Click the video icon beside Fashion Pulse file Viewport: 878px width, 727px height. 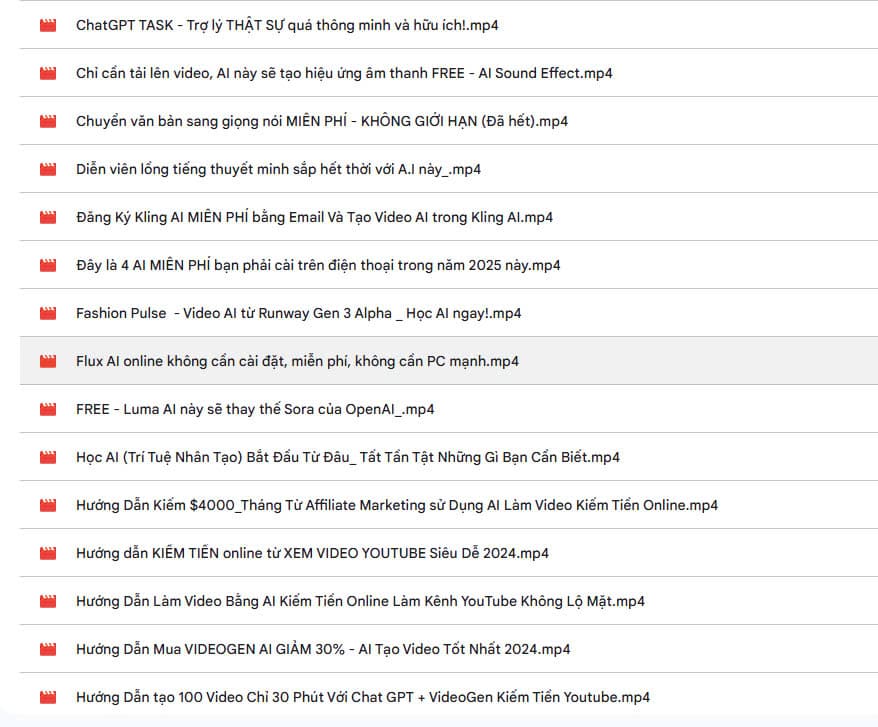tap(48, 313)
